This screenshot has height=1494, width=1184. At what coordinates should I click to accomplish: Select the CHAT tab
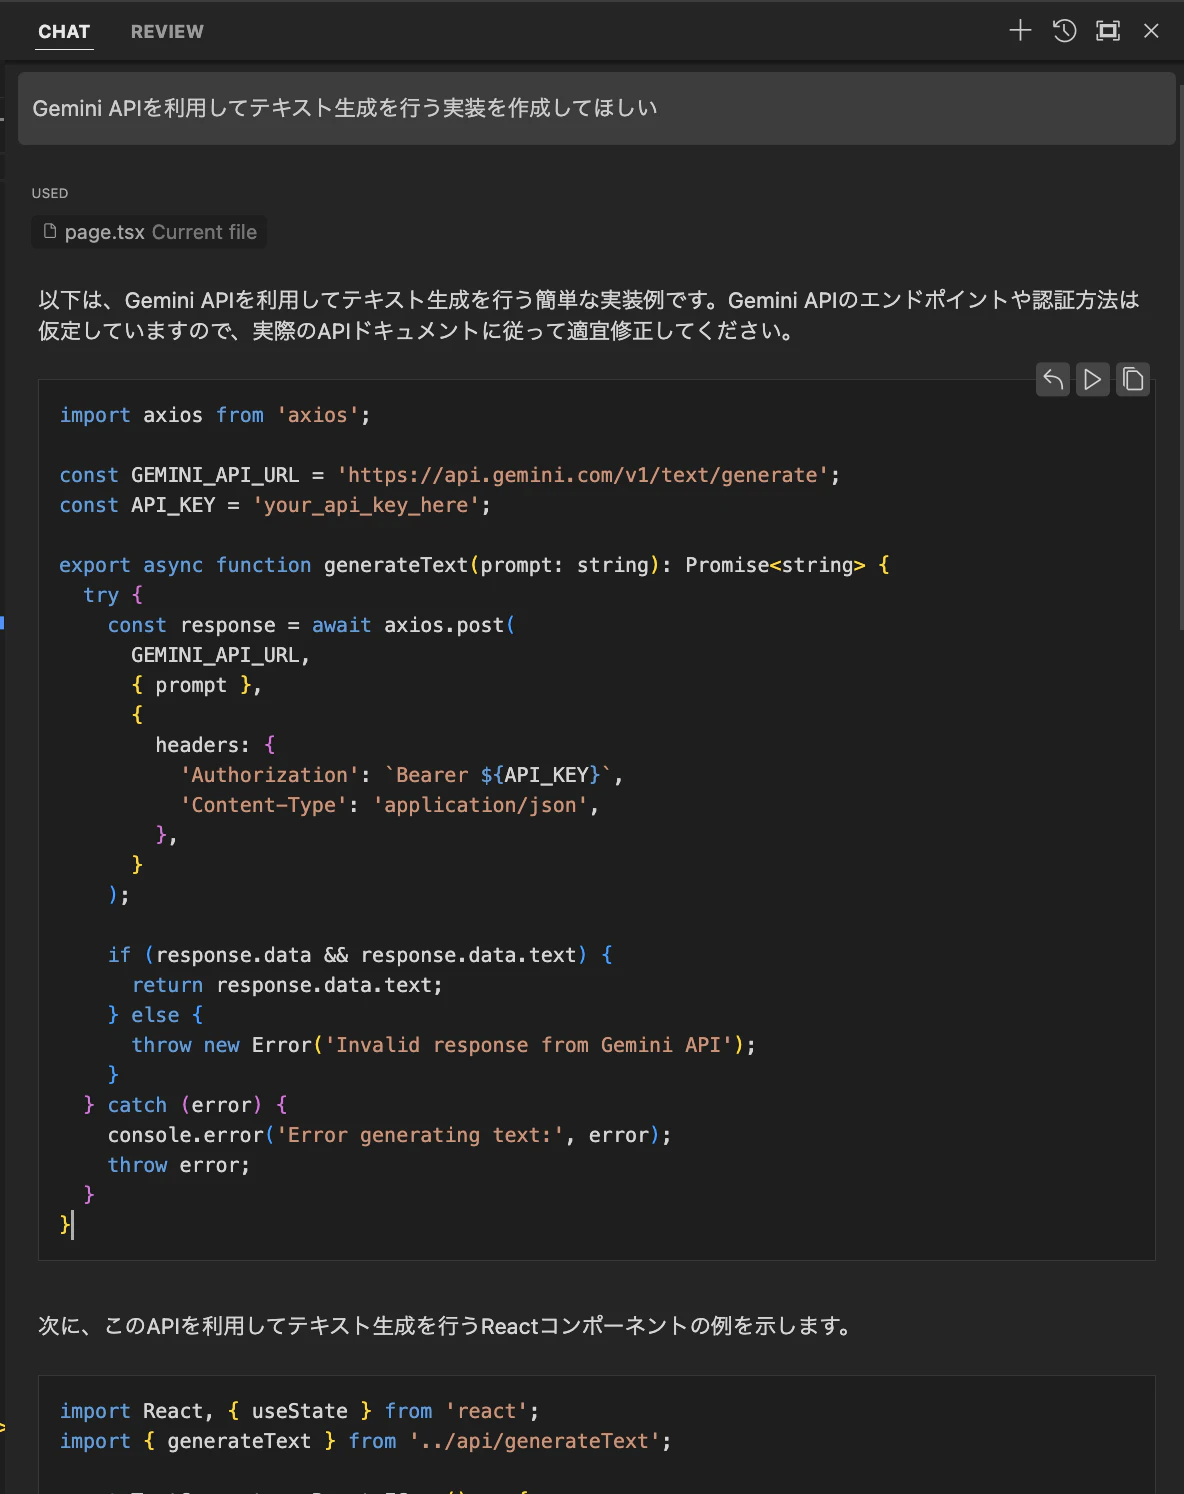click(x=64, y=31)
